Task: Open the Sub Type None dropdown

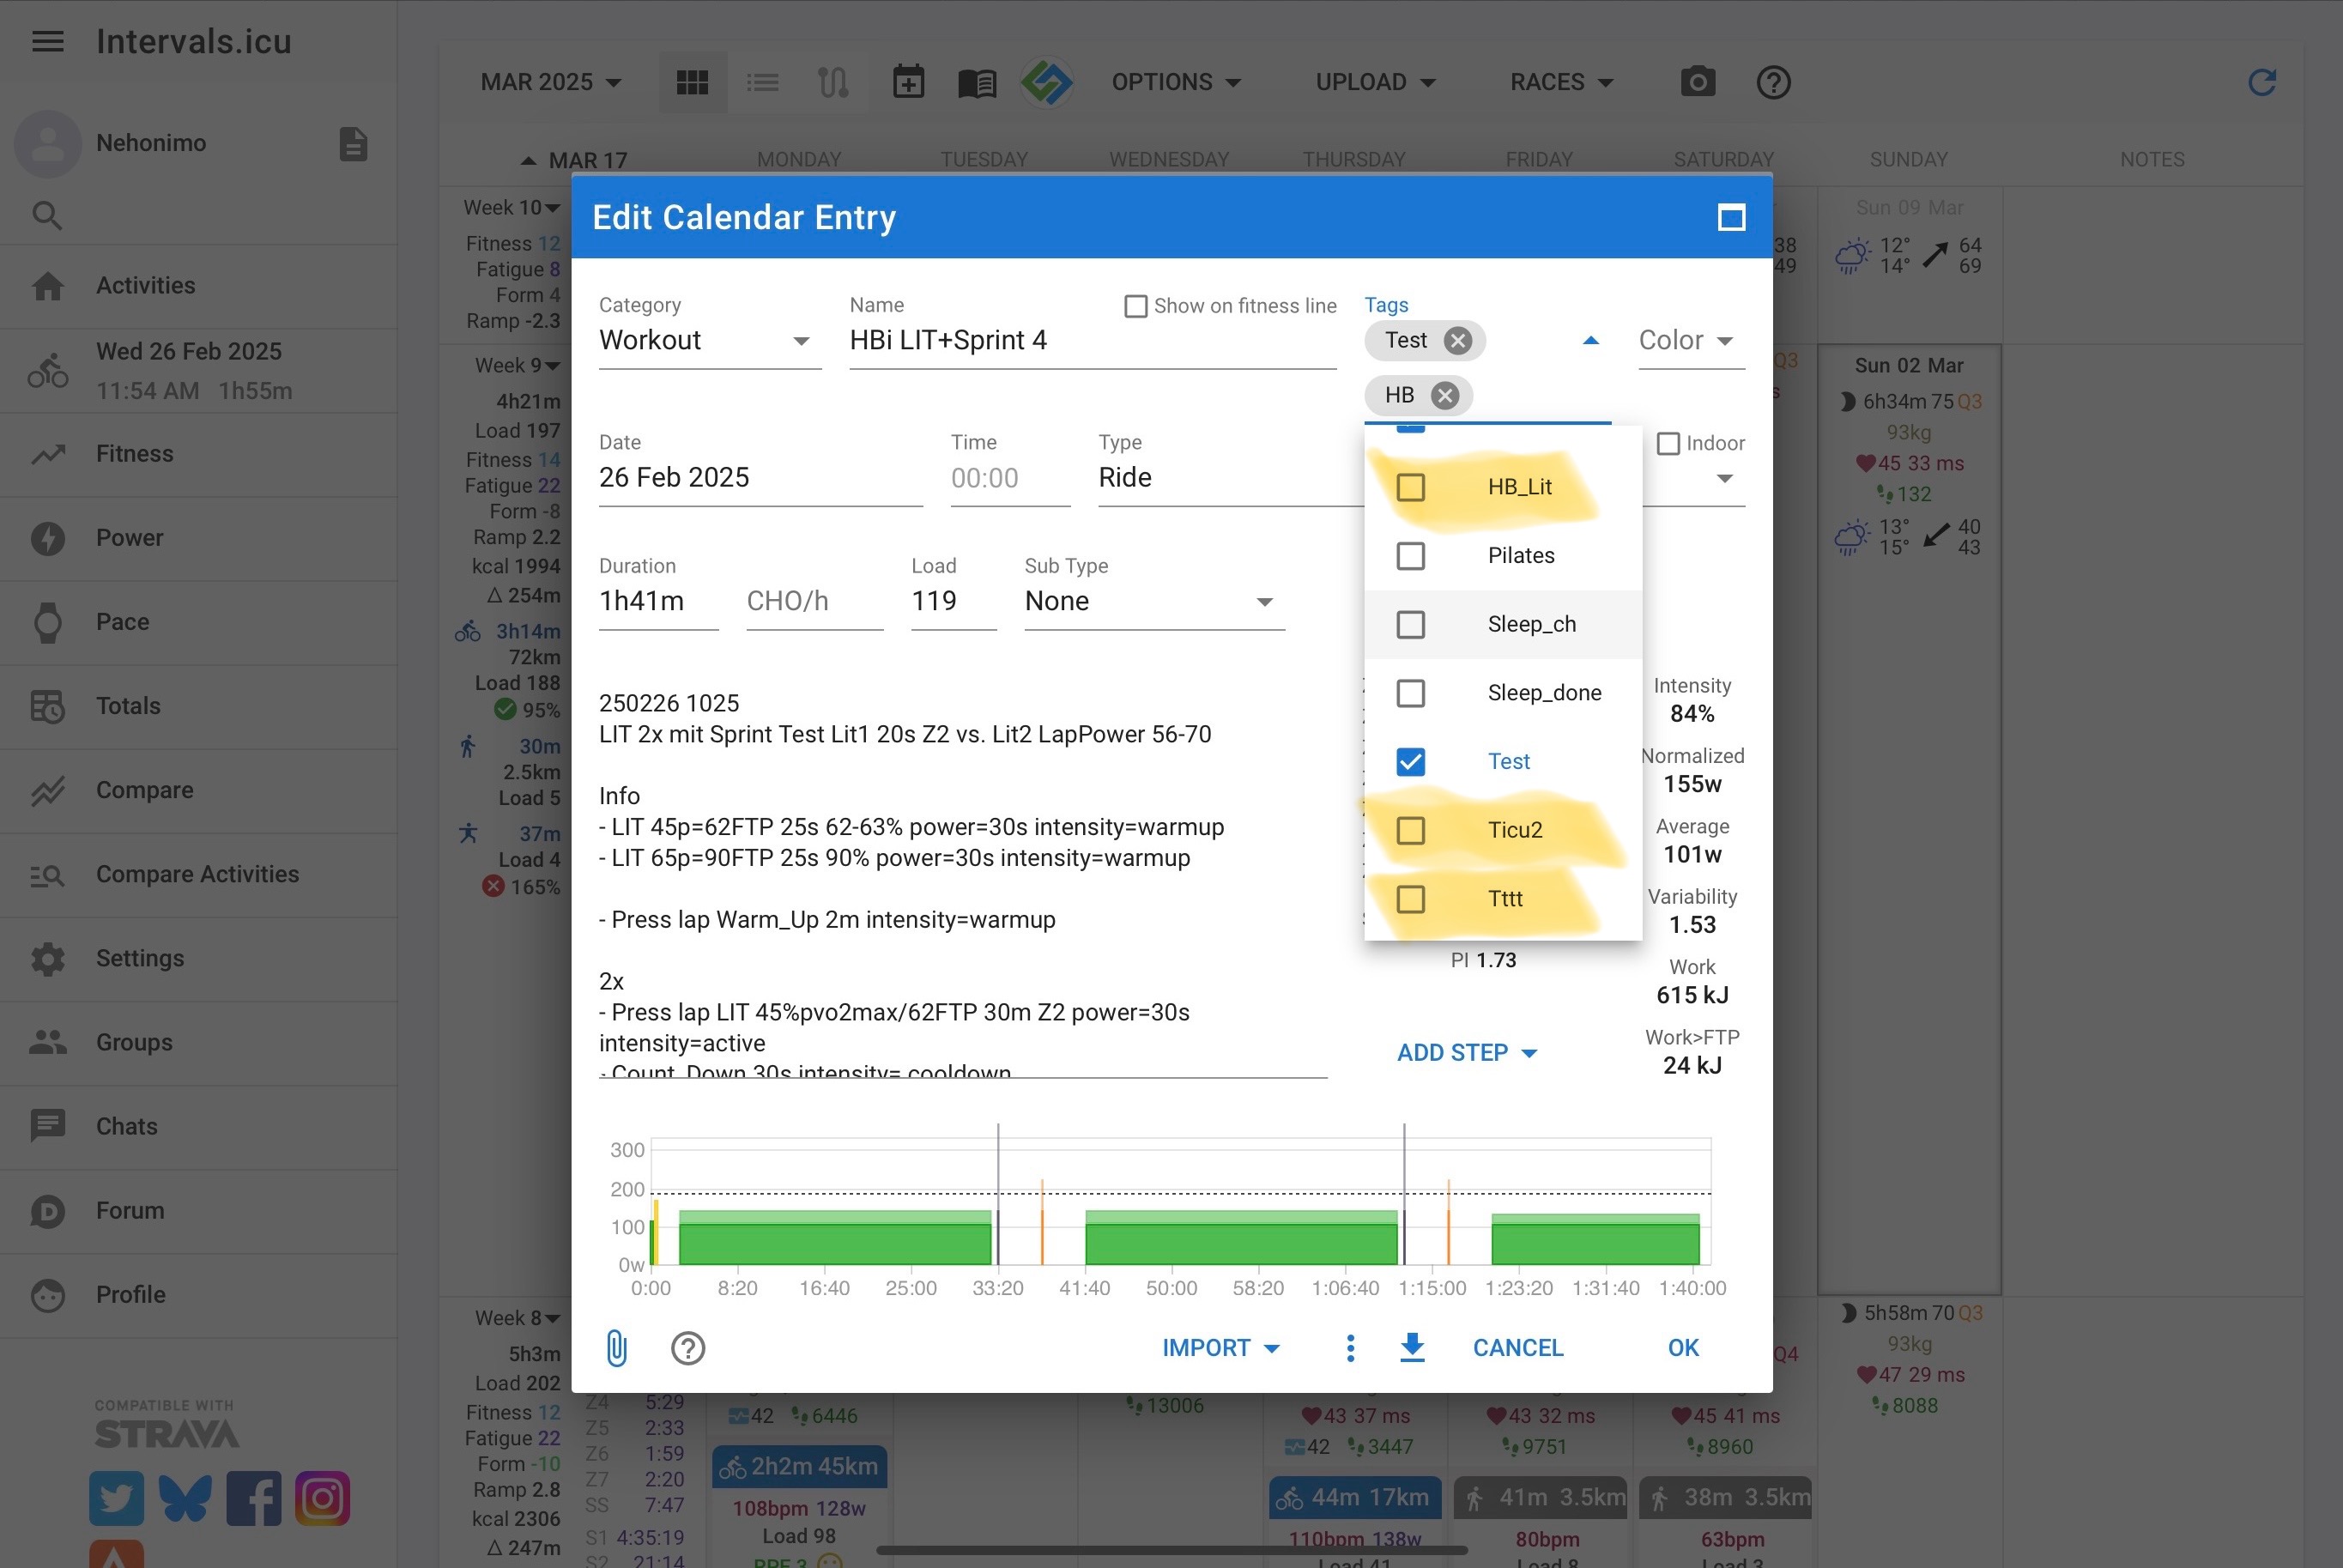Action: pyautogui.click(x=1154, y=601)
